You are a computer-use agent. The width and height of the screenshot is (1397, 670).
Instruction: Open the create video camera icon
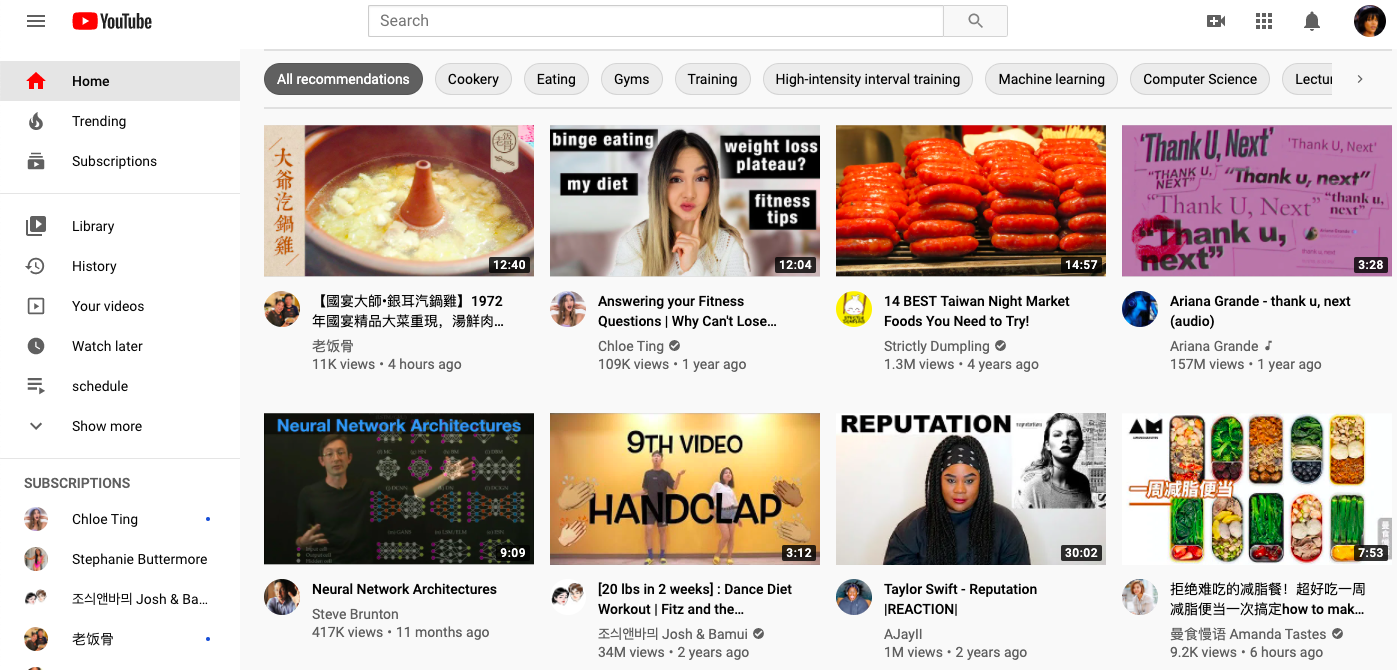1216,21
